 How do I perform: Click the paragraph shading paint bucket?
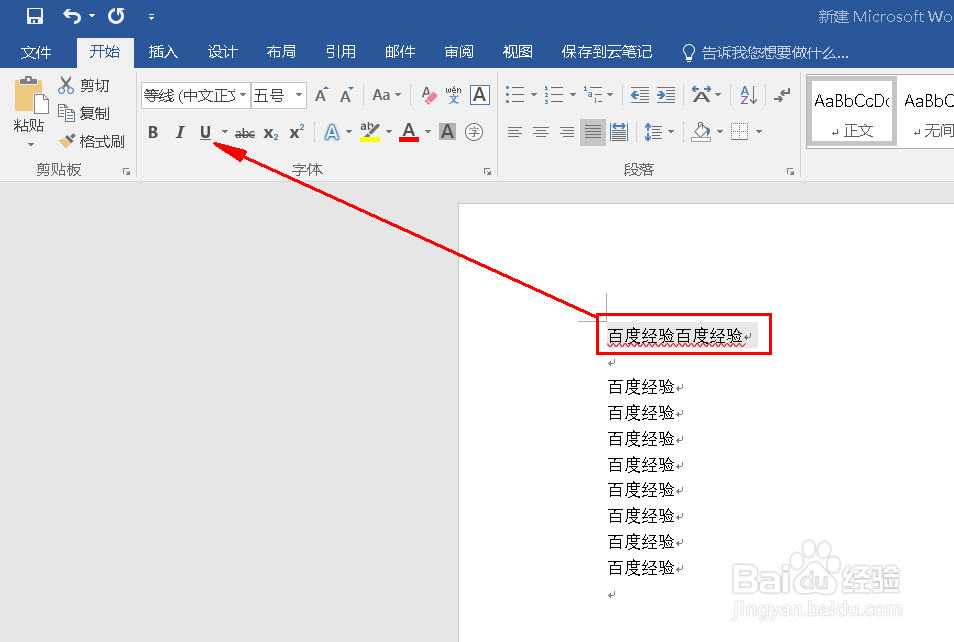701,131
